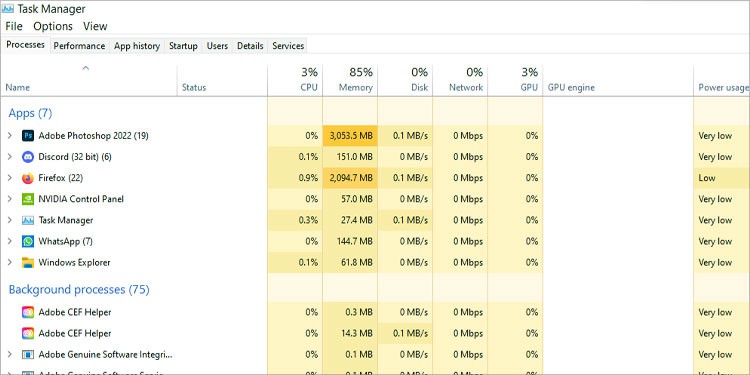750x375 pixels.
Task: Sort processes by CPU column
Action: pyautogui.click(x=295, y=80)
